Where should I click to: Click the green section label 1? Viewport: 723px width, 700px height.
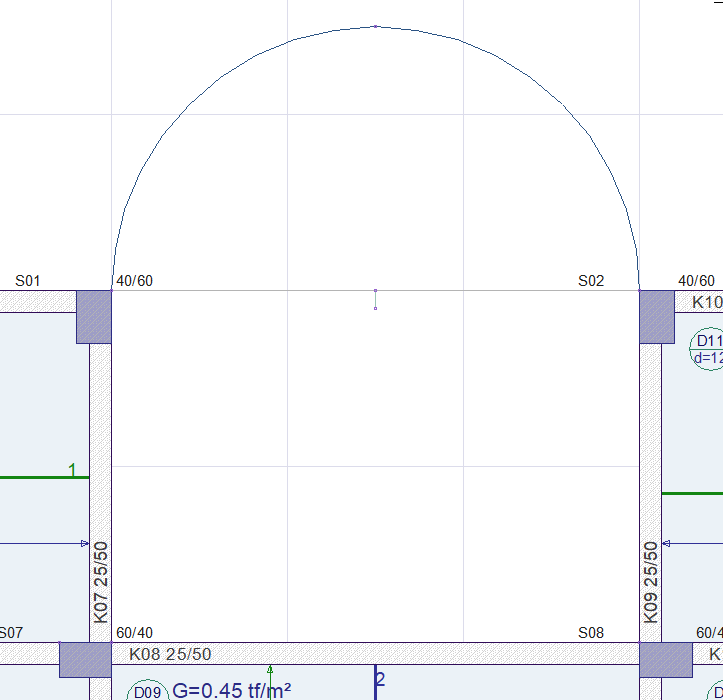tap(72, 470)
